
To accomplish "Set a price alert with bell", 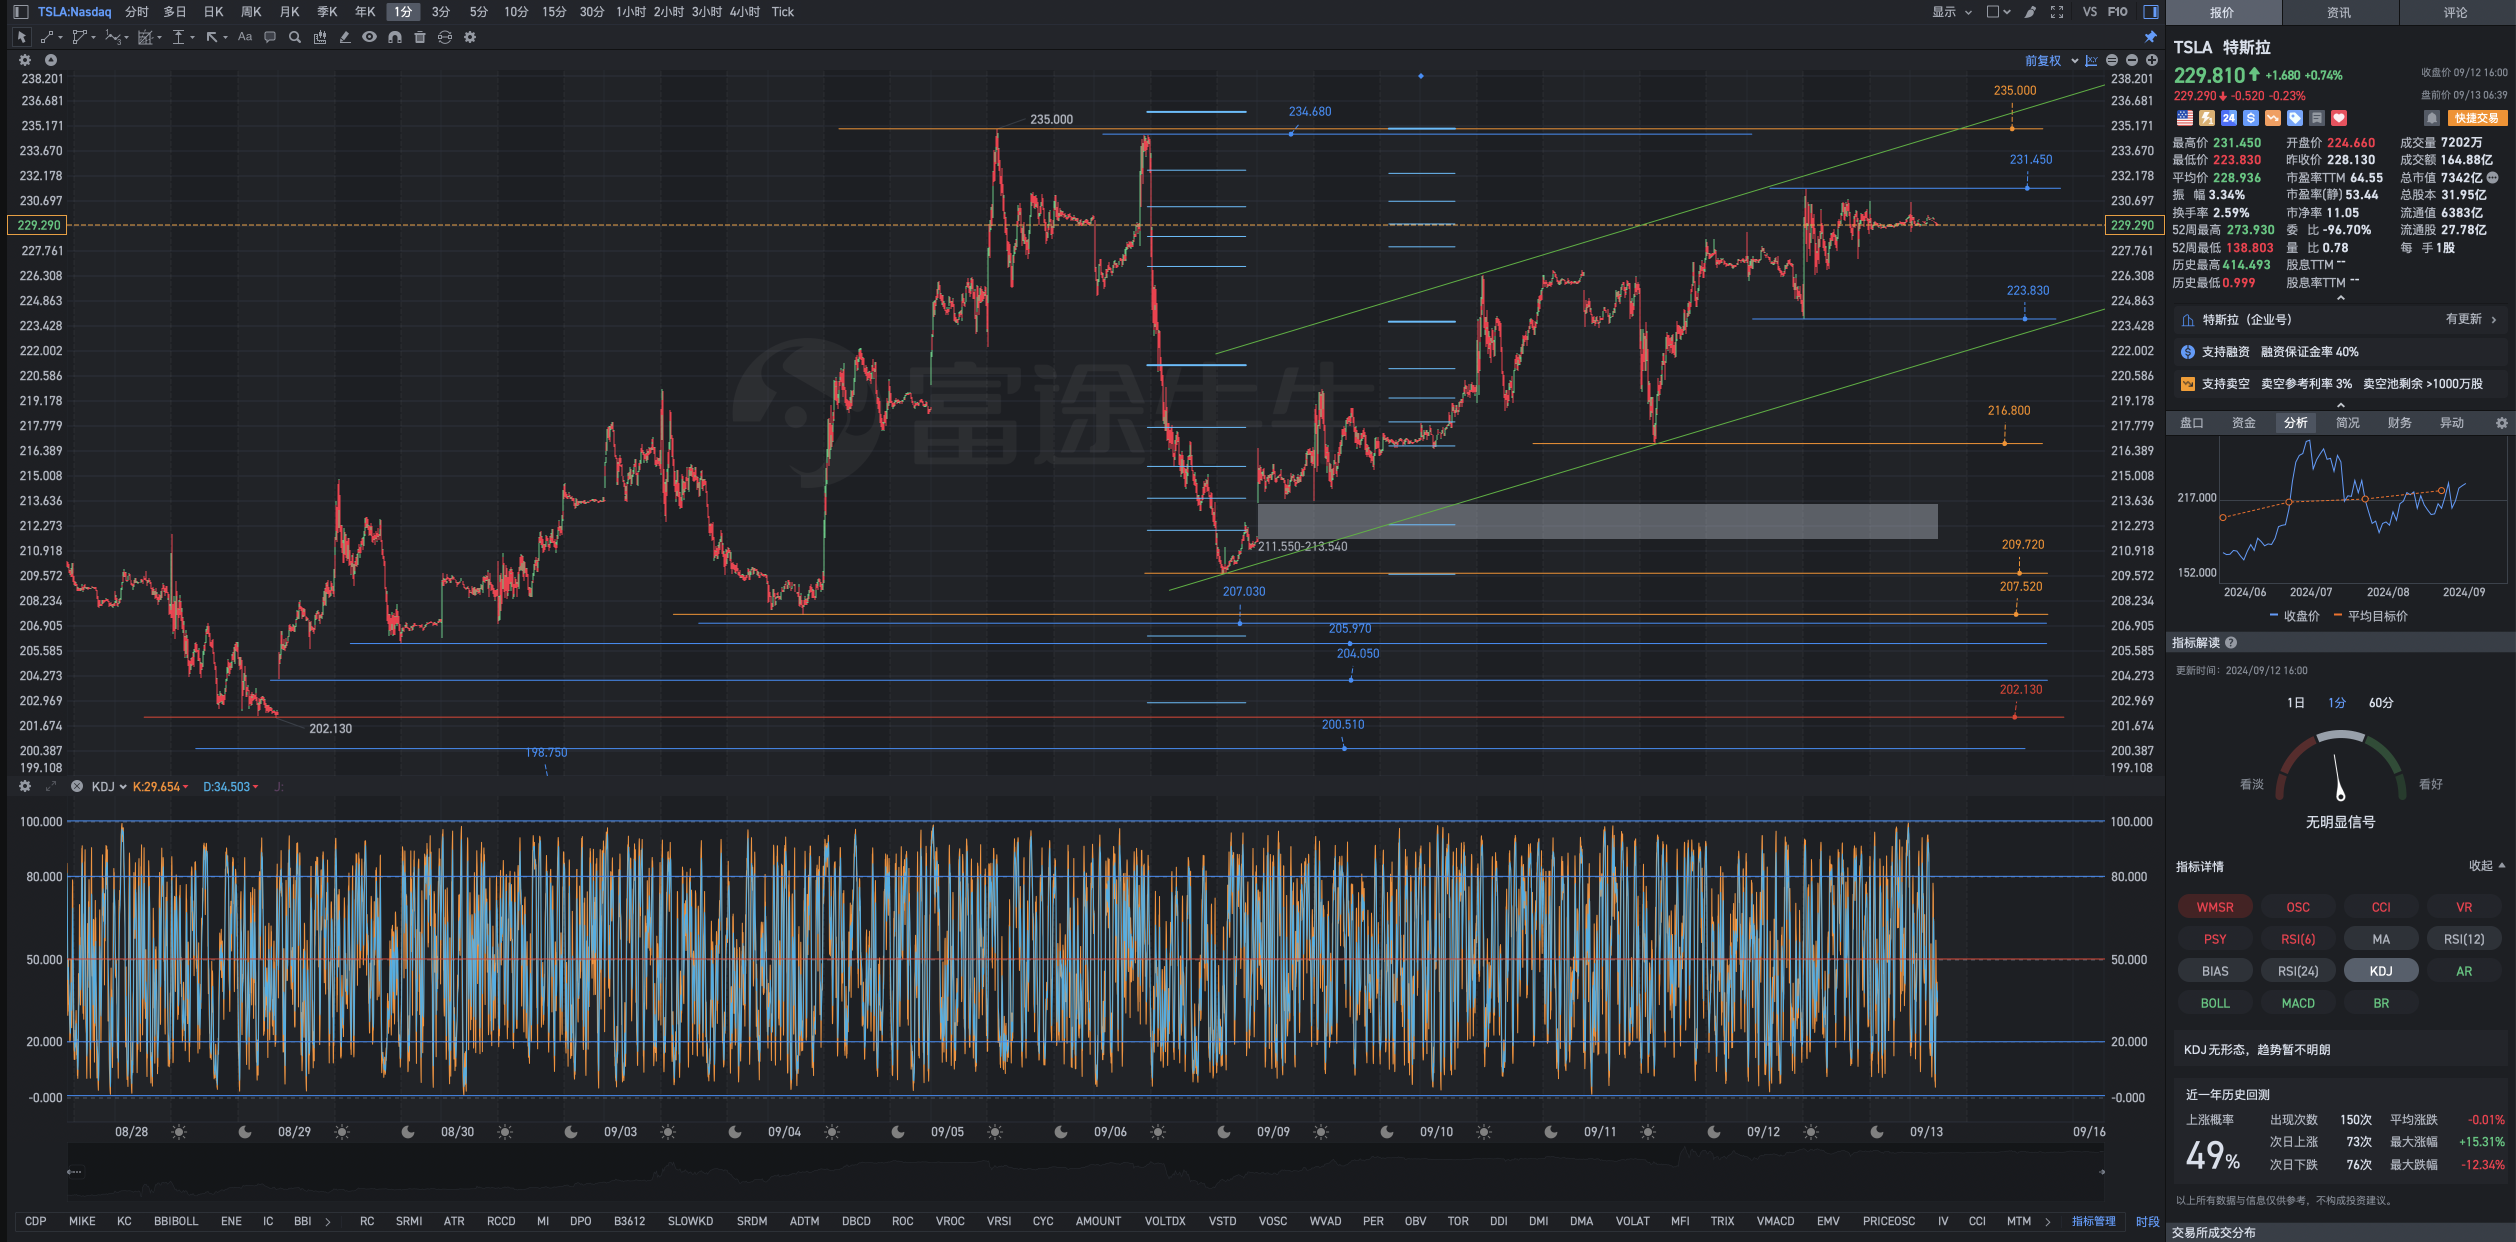I will click(x=2432, y=118).
